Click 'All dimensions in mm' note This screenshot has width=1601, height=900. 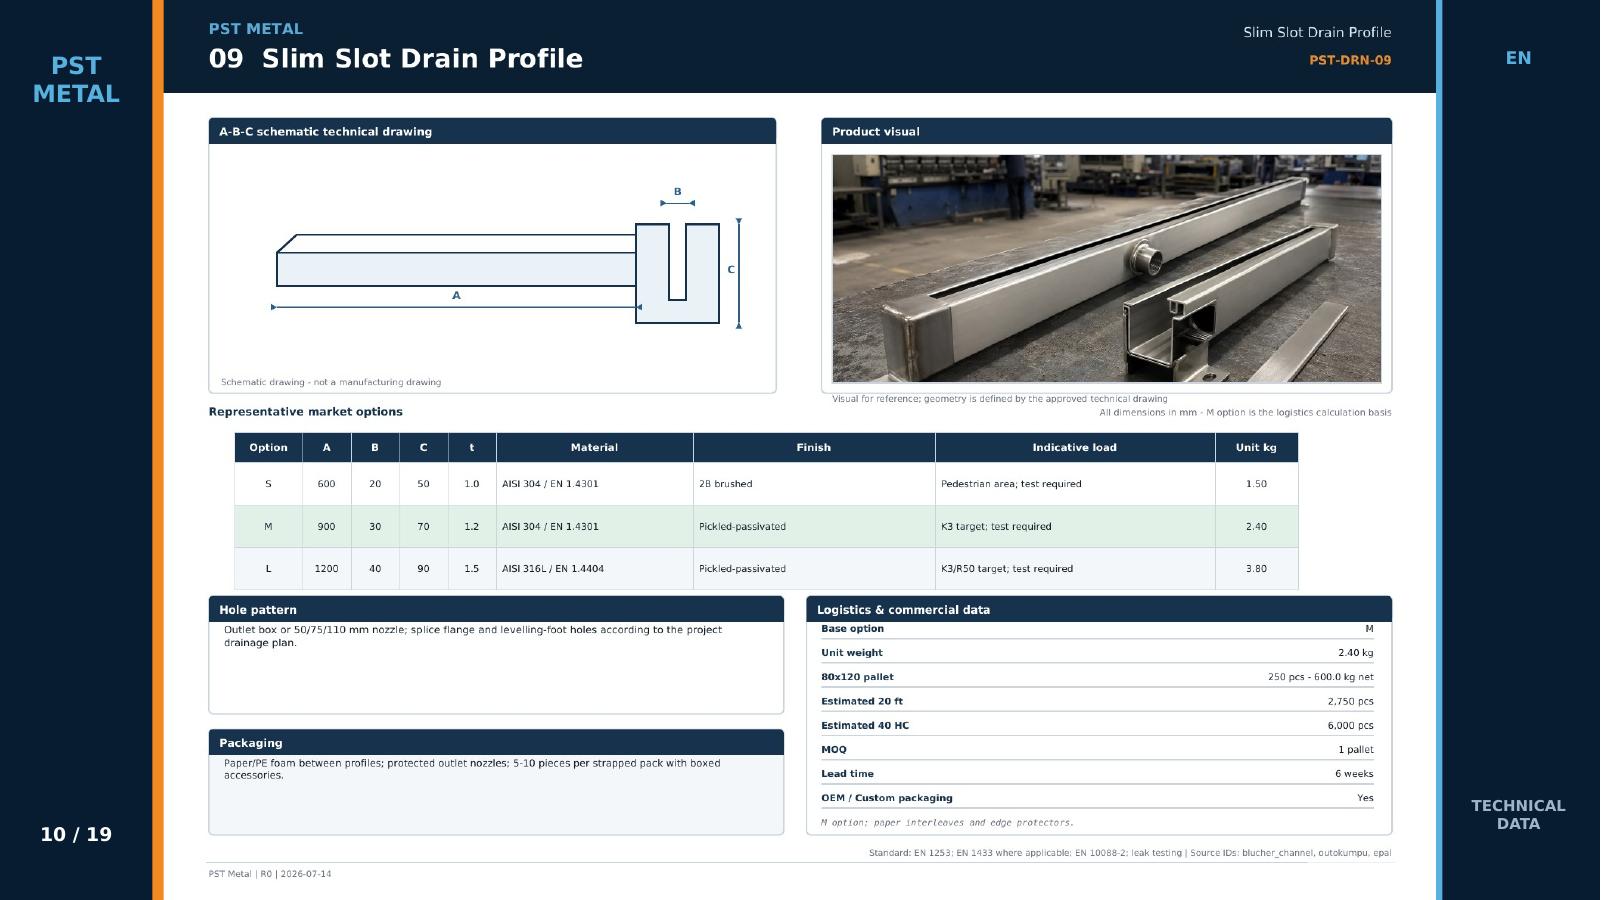(1245, 412)
